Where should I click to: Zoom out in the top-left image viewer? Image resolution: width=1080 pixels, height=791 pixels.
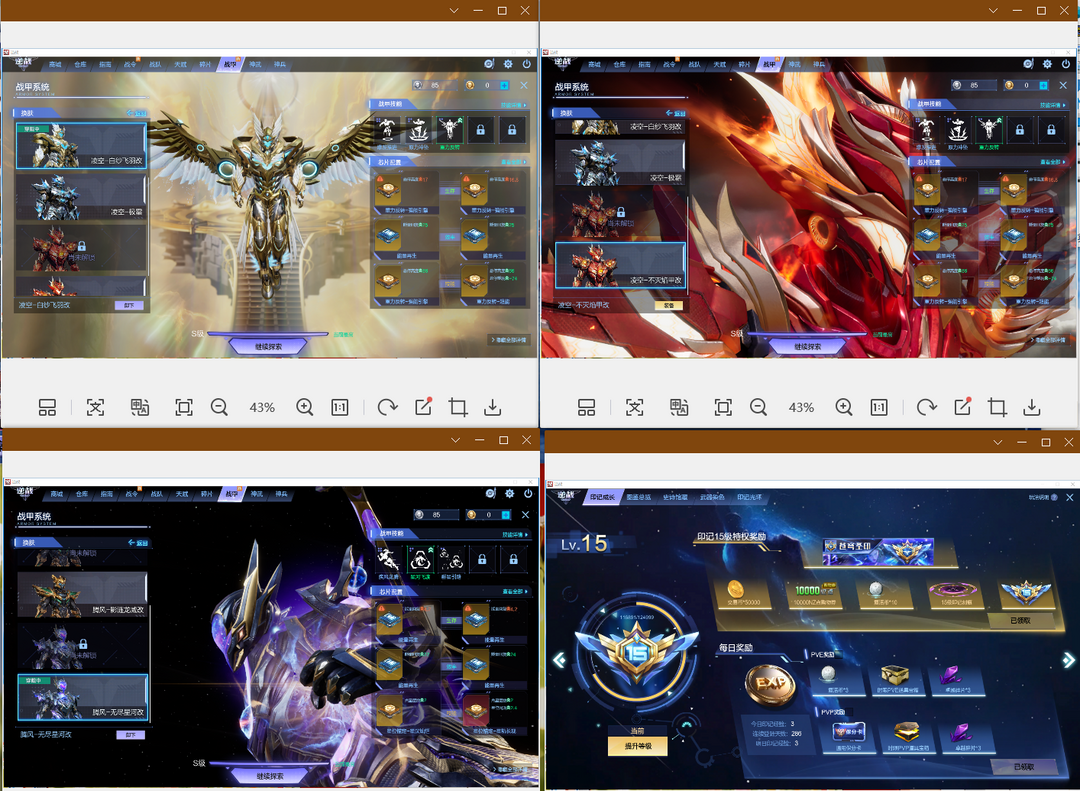pyautogui.click(x=219, y=407)
